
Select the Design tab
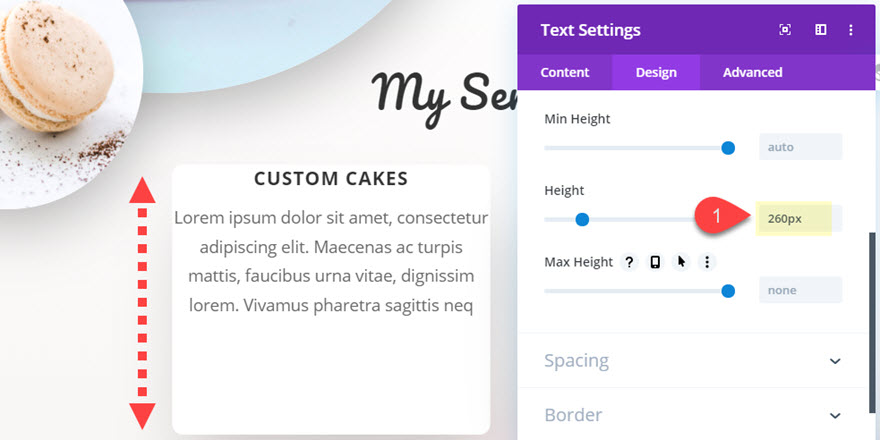(656, 72)
